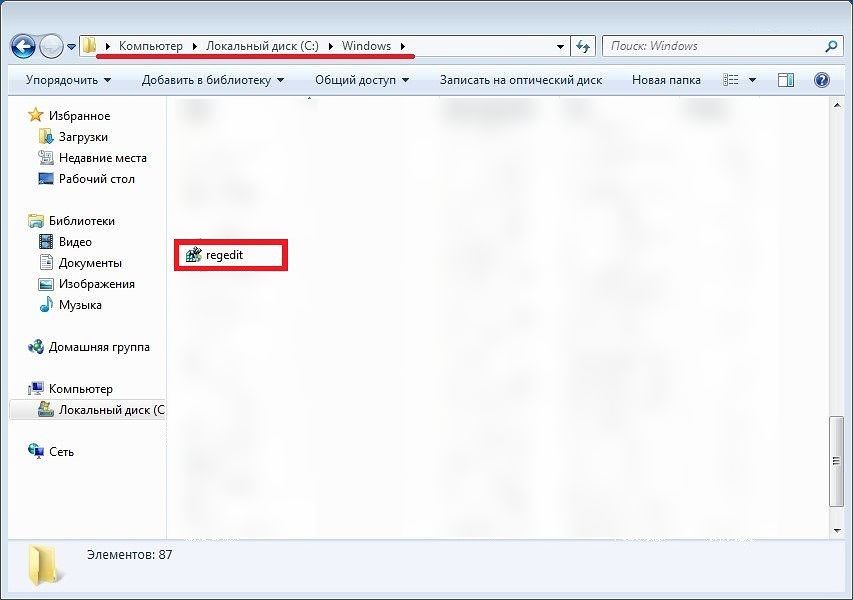The image size is (853, 600).
Task: Click the vertical scrollbar thumb
Action: (x=837, y=461)
